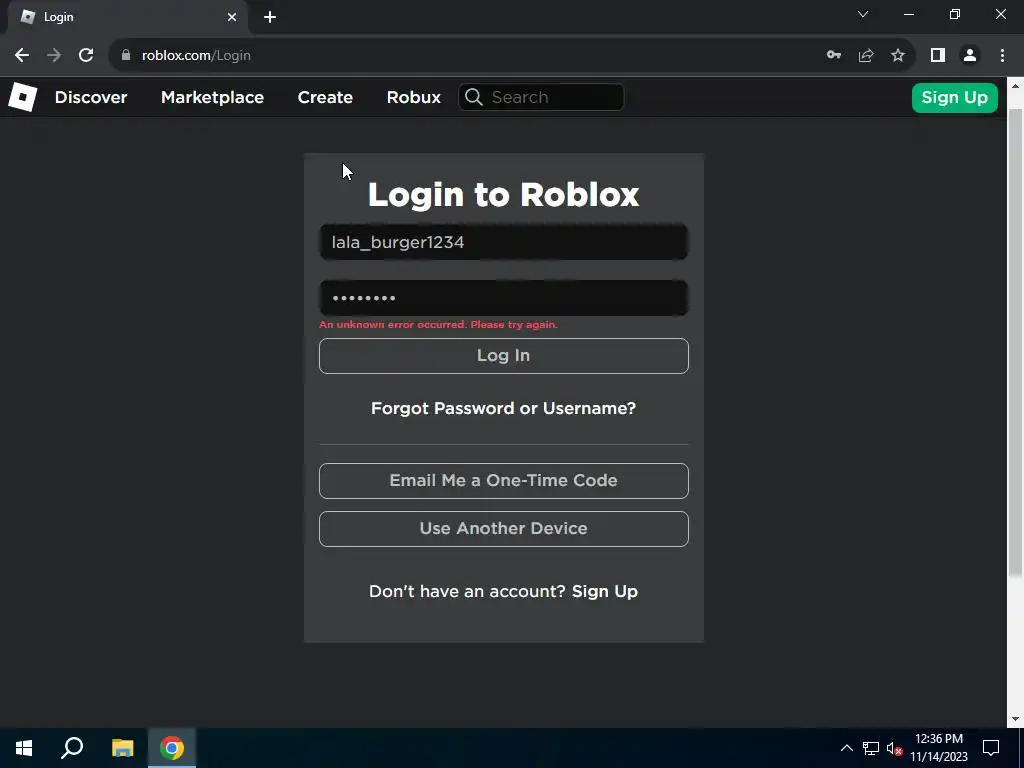Open the tab search chevron
The height and width of the screenshot is (768, 1024).
click(x=863, y=14)
